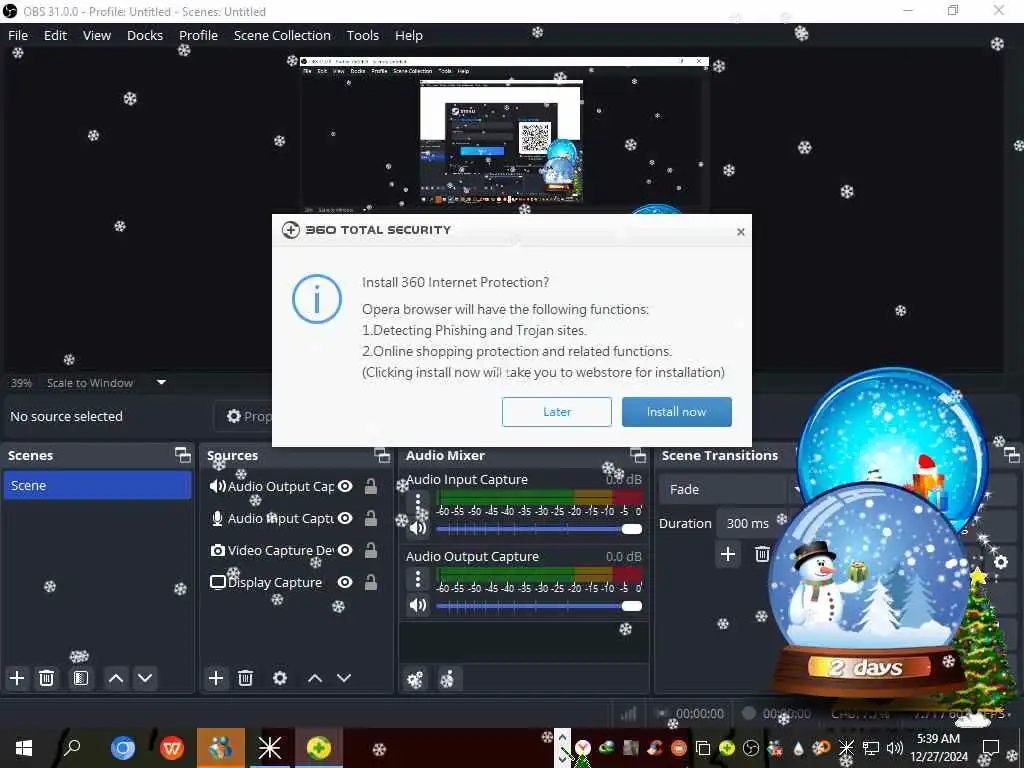
Task: Hide Video Capture Device source eye icon
Action: [x=345, y=550]
